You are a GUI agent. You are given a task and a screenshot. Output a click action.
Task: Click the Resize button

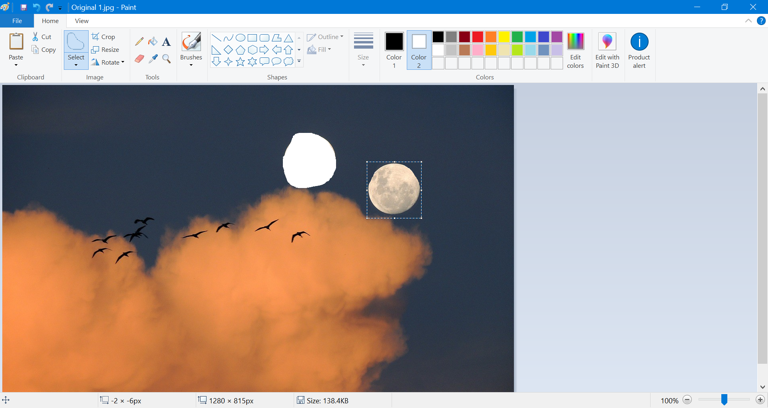[x=105, y=49]
